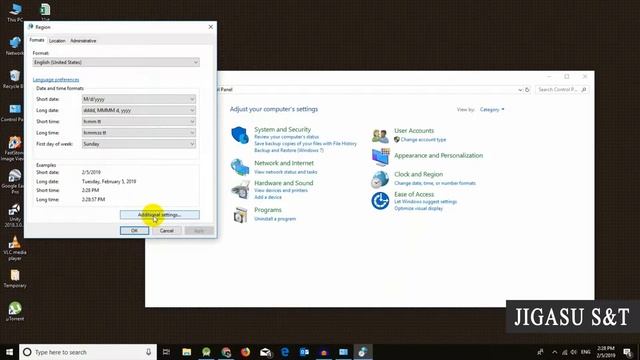This screenshot has width=640, height=360.
Task: Open Chrome from the taskbar
Action: tap(226, 352)
